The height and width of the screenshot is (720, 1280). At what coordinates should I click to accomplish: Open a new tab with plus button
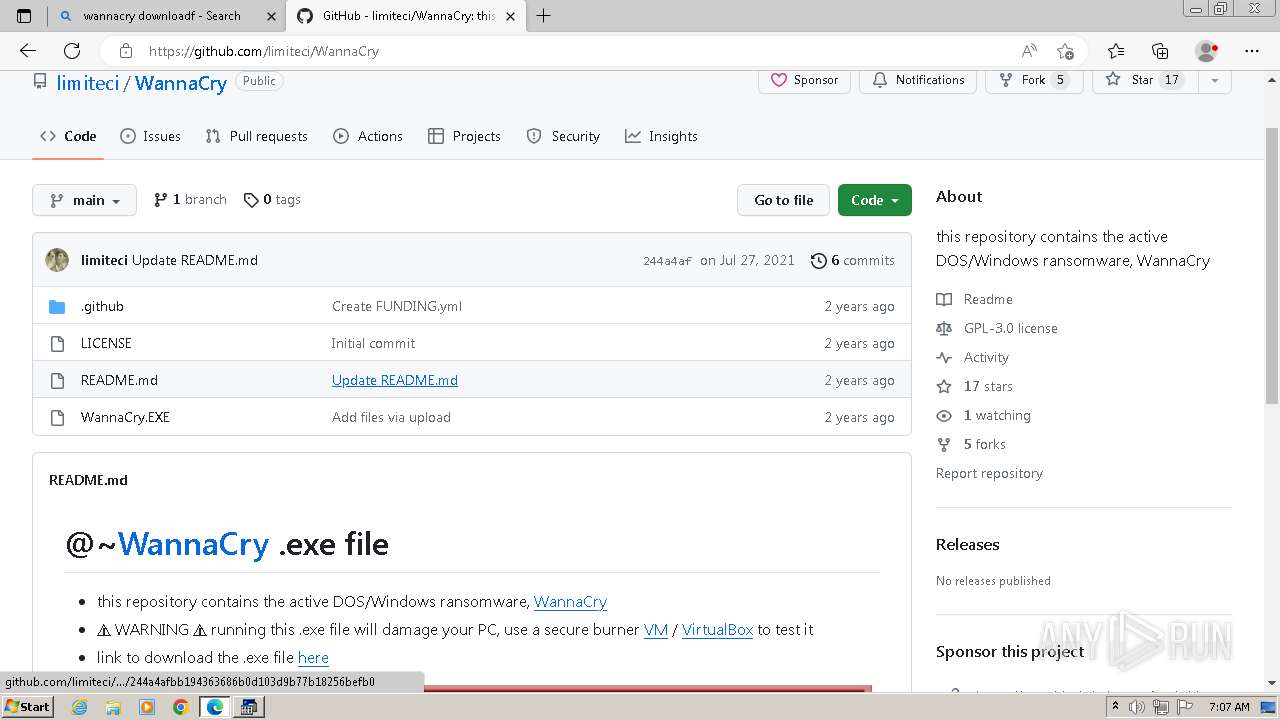click(544, 16)
